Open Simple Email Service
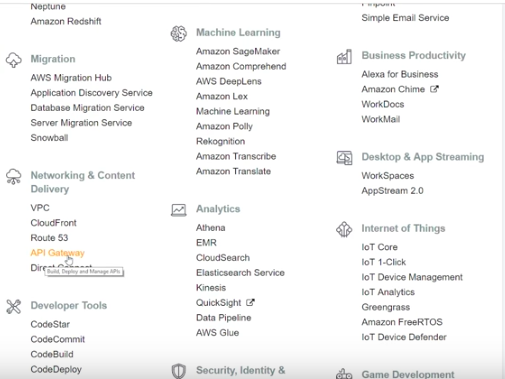This screenshot has height=379, width=505. point(405,18)
